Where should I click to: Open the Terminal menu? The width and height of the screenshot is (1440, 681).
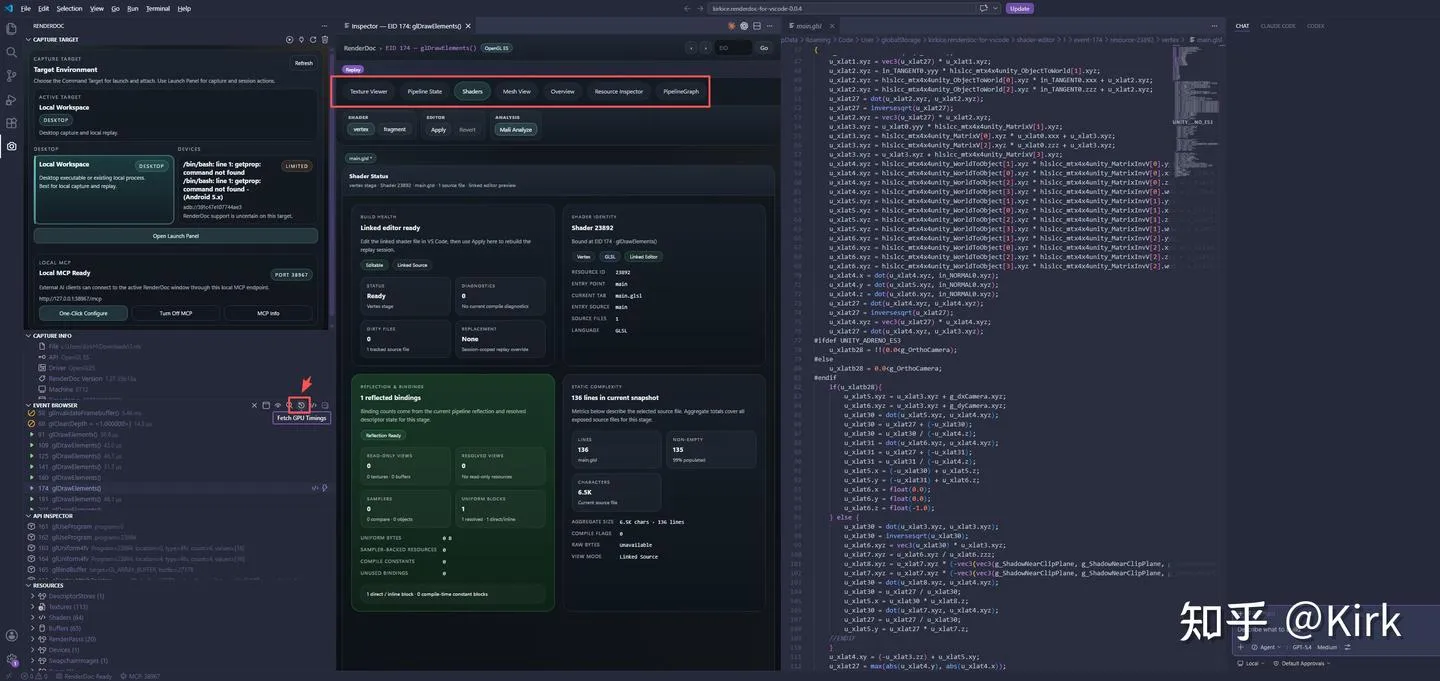158,8
